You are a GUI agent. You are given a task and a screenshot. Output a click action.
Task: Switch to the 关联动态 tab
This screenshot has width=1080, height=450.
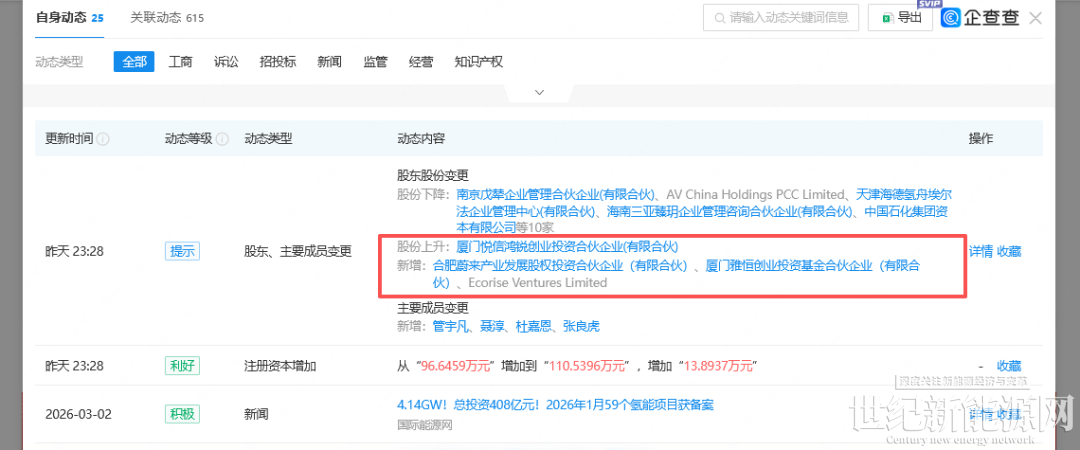(x=167, y=18)
